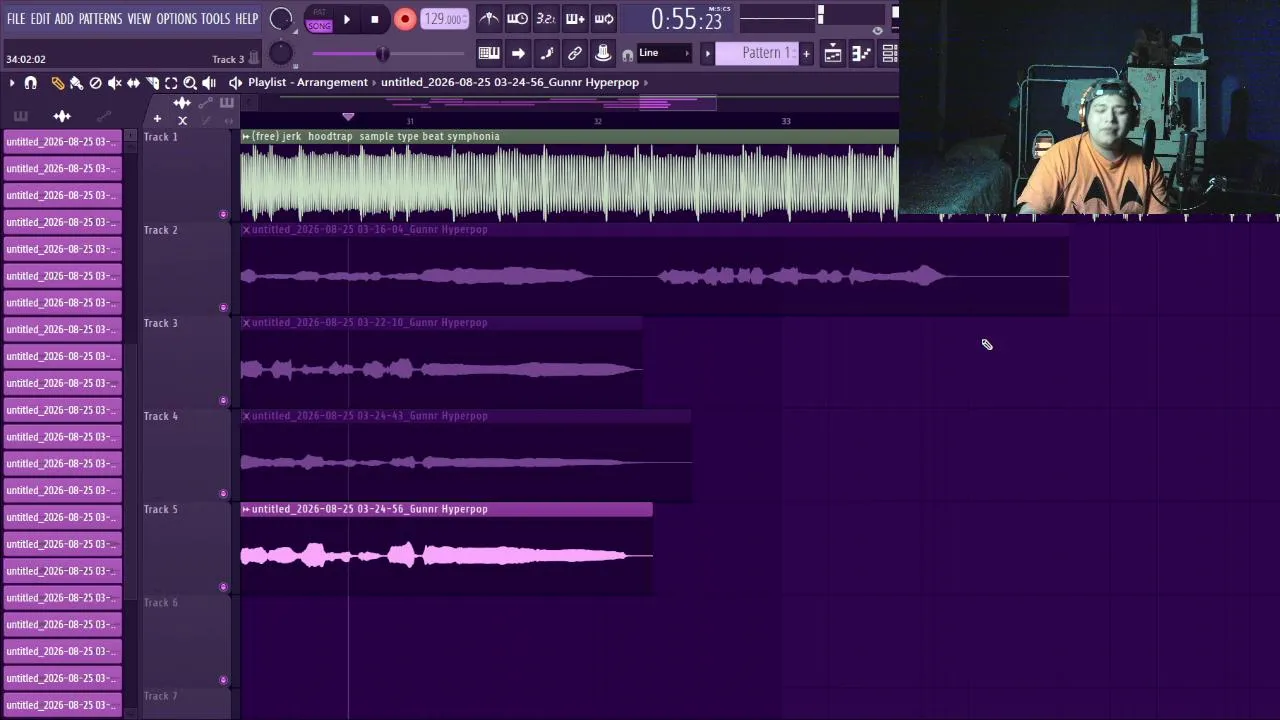This screenshot has height=720, width=1280.
Task: Click the global snap magnet icon
Action: (627, 54)
